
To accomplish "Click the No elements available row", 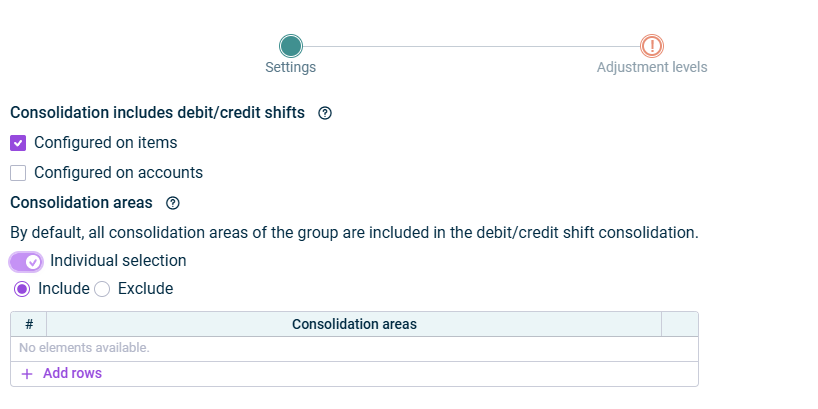I will 85,348.
